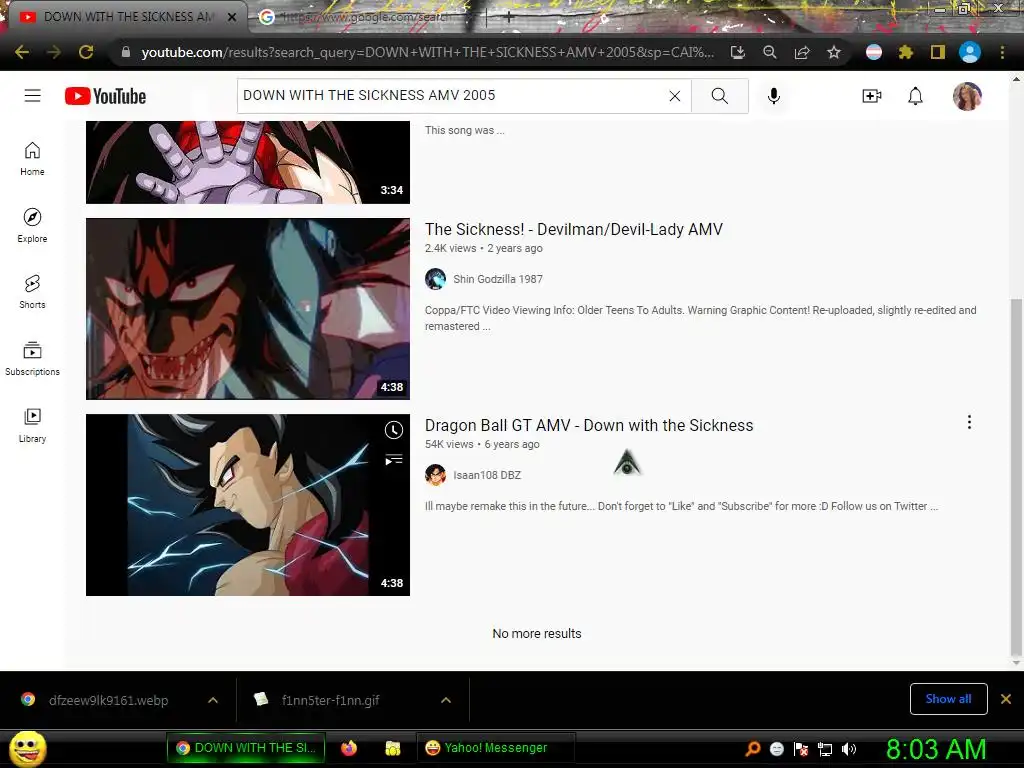This screenshot has width=1024, height=768.
Task: Open the f1nn5ter-f1nn.gif downloaded file
Action: 330,700
